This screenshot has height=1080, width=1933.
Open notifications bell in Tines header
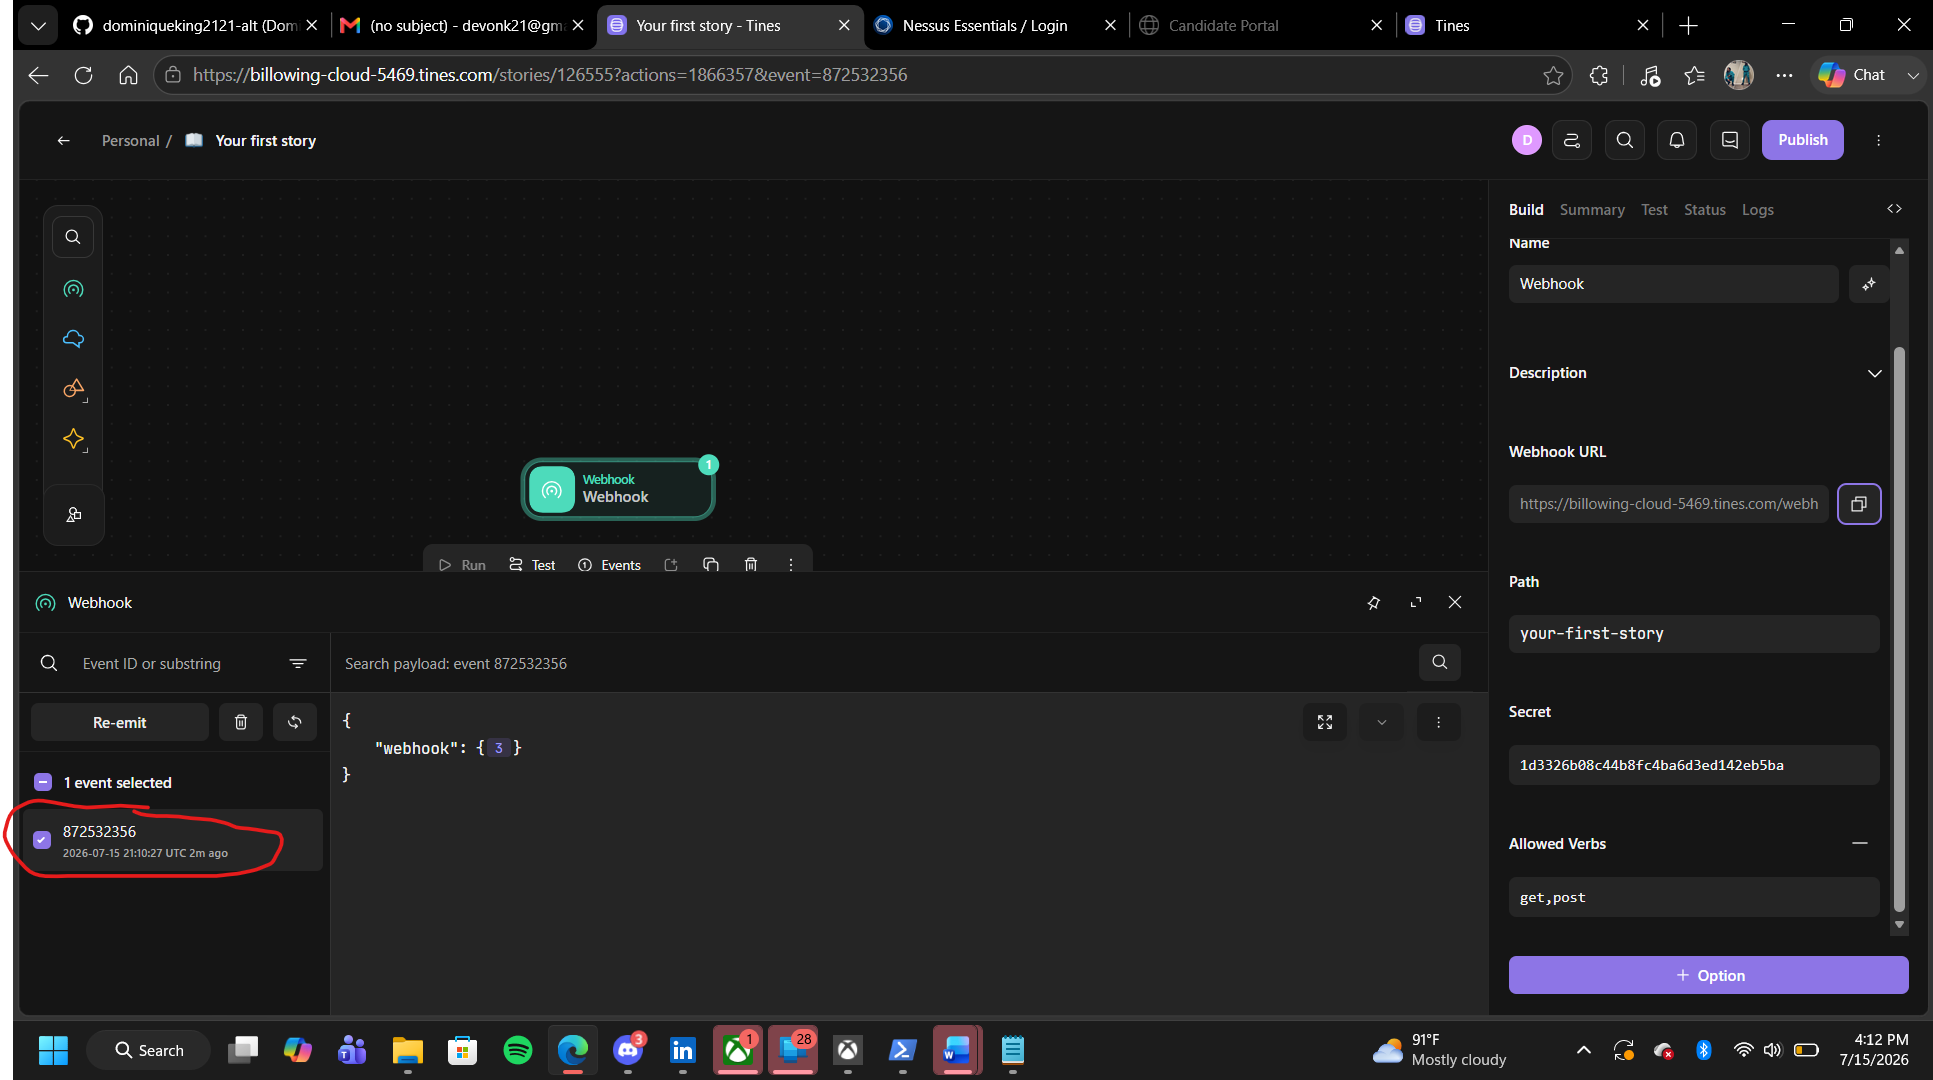tap(1677, 140)
